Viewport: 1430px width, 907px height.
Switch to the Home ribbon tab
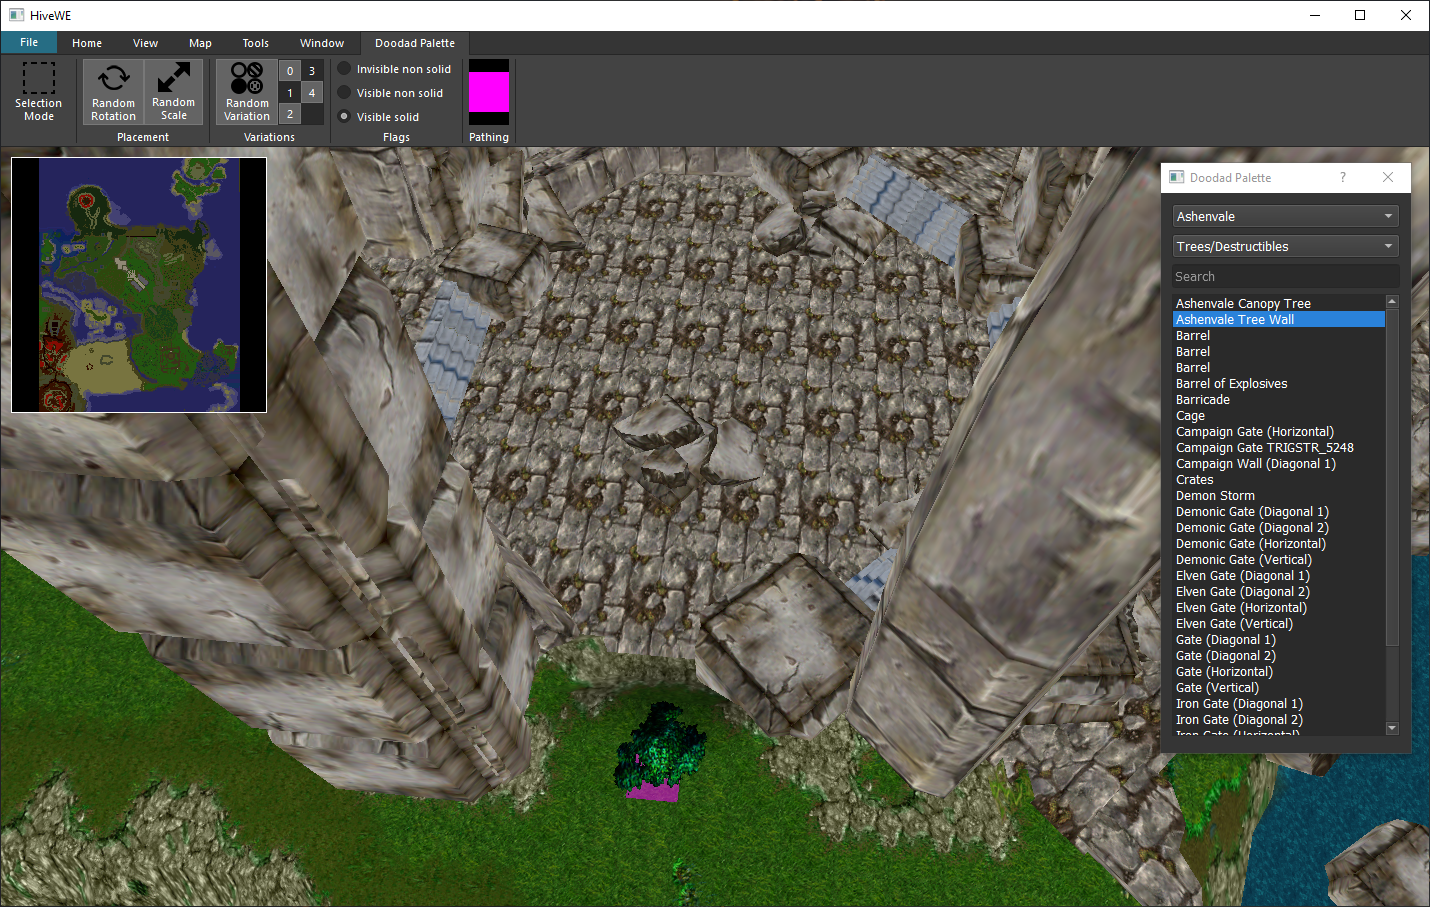point(87,43)
